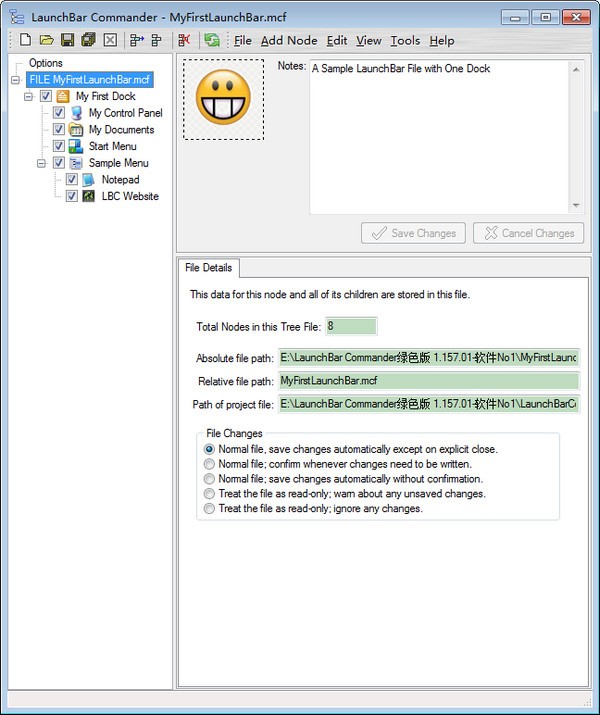This screenshot has height=715, width=600.
Task: Collapse the My First Dock tree node
Action: click(x=29, y=97)
